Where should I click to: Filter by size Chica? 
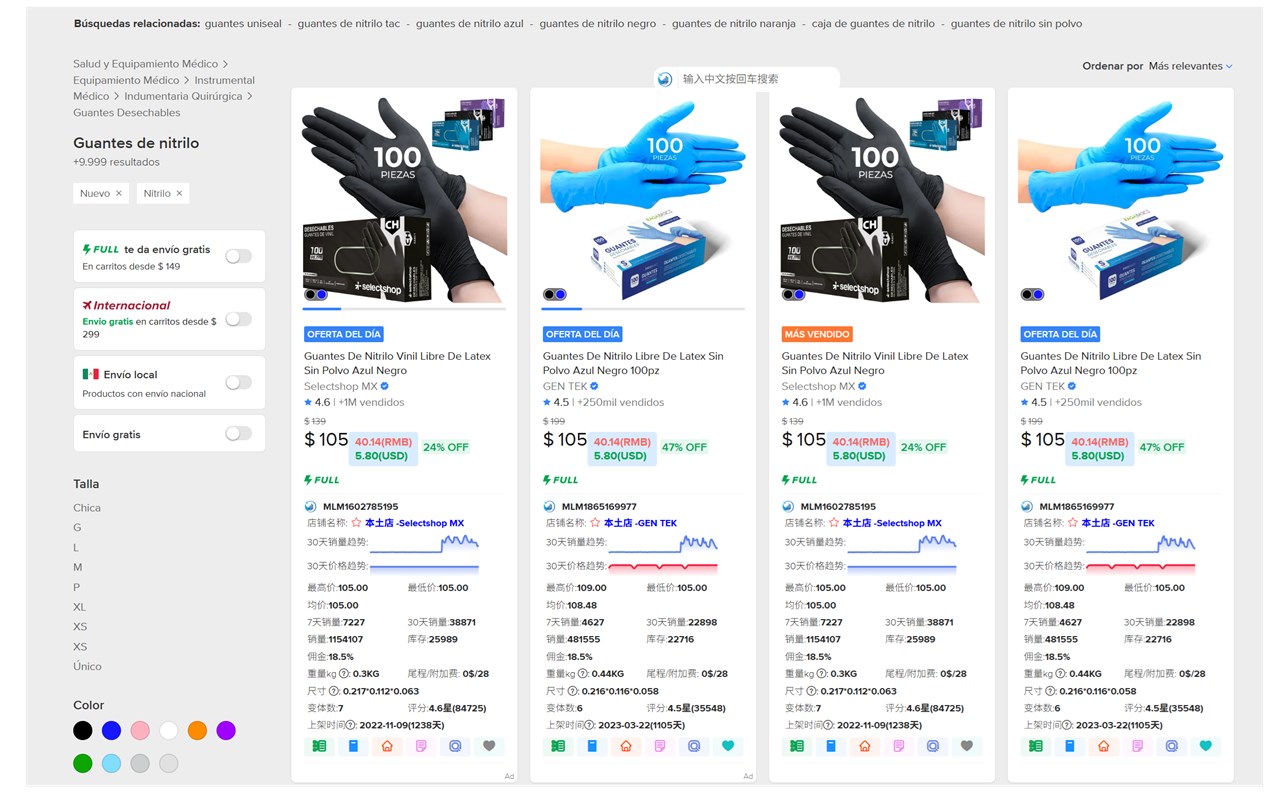coord(87,508)
